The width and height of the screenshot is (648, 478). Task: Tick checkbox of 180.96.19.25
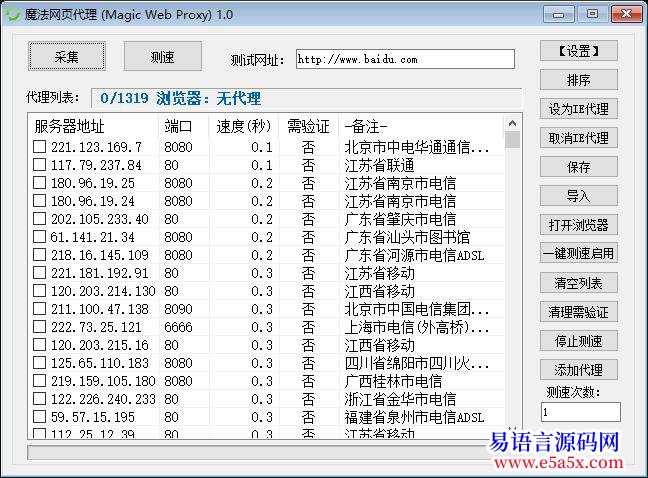tap(40, 183)
